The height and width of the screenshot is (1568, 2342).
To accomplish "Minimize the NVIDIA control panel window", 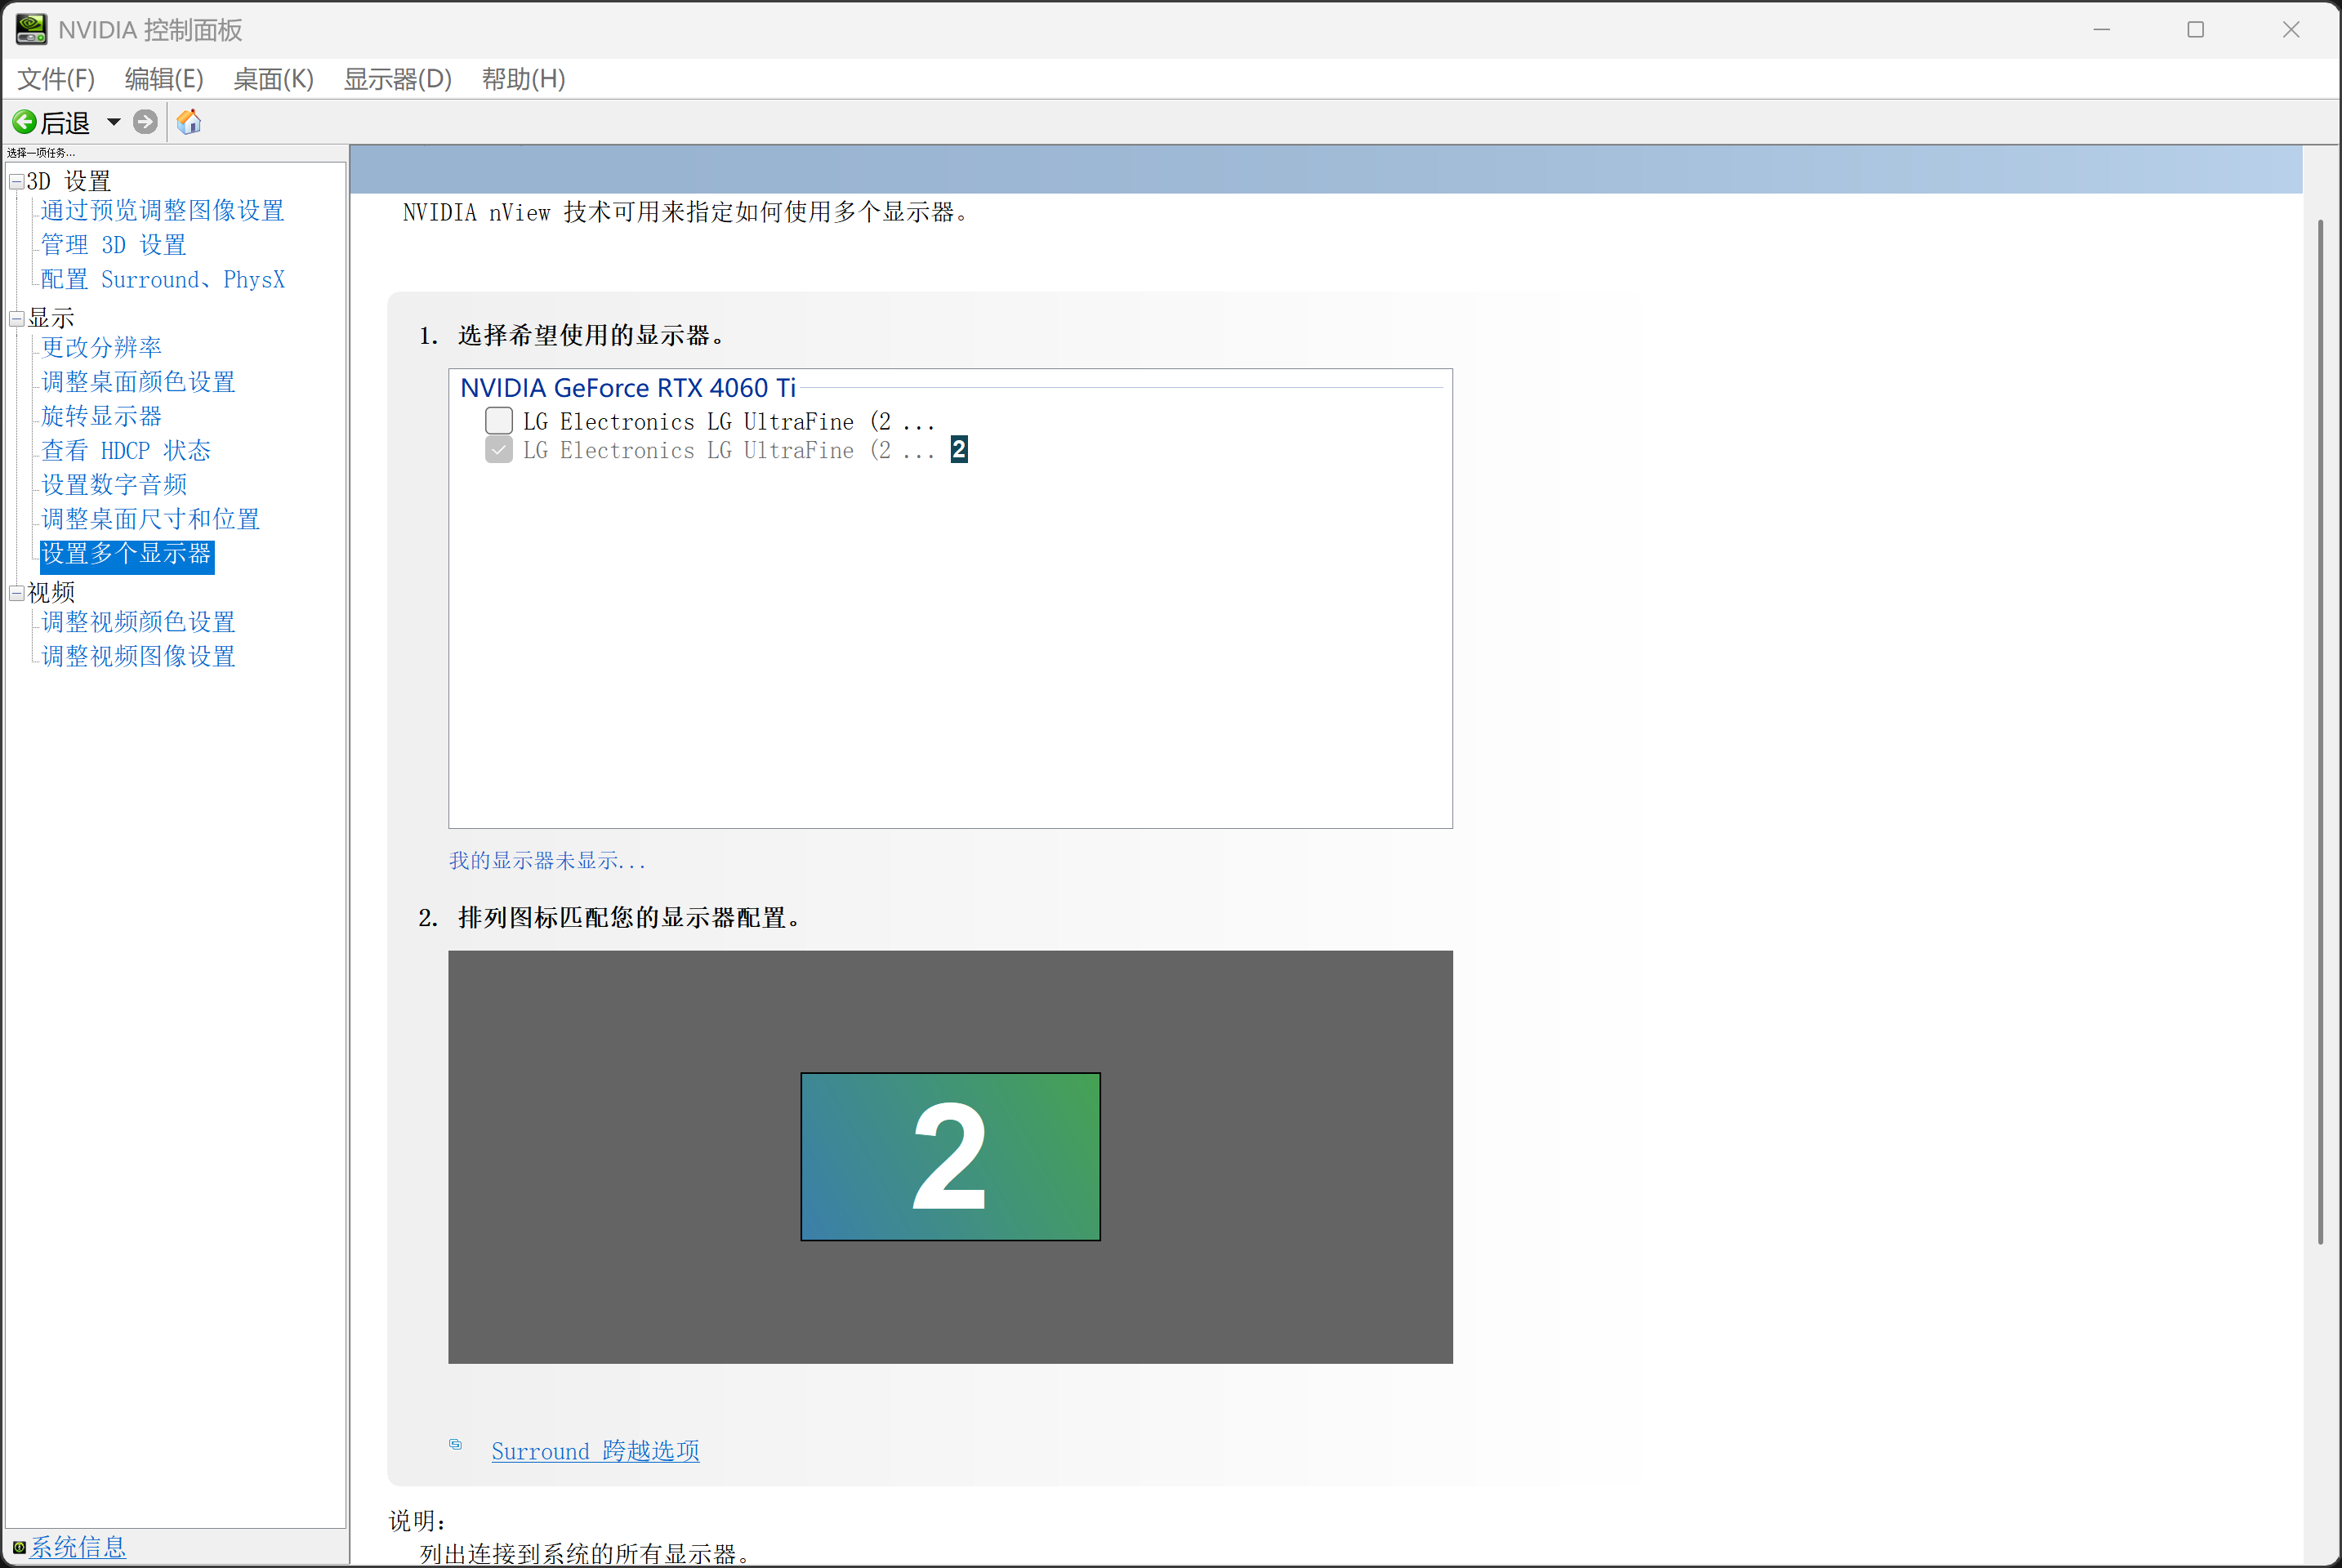I will (2101, 30).
